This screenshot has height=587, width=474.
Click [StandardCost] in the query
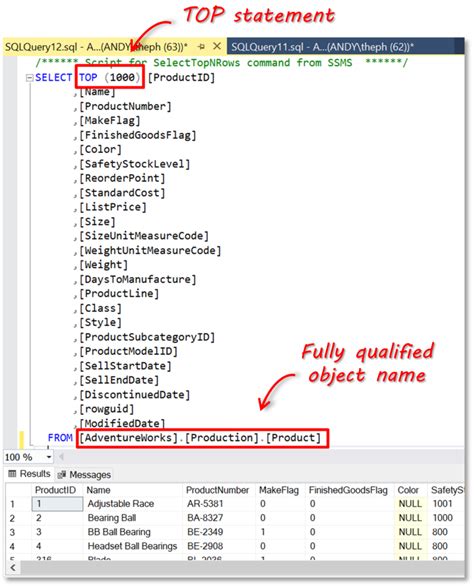(x=122, y=193)
